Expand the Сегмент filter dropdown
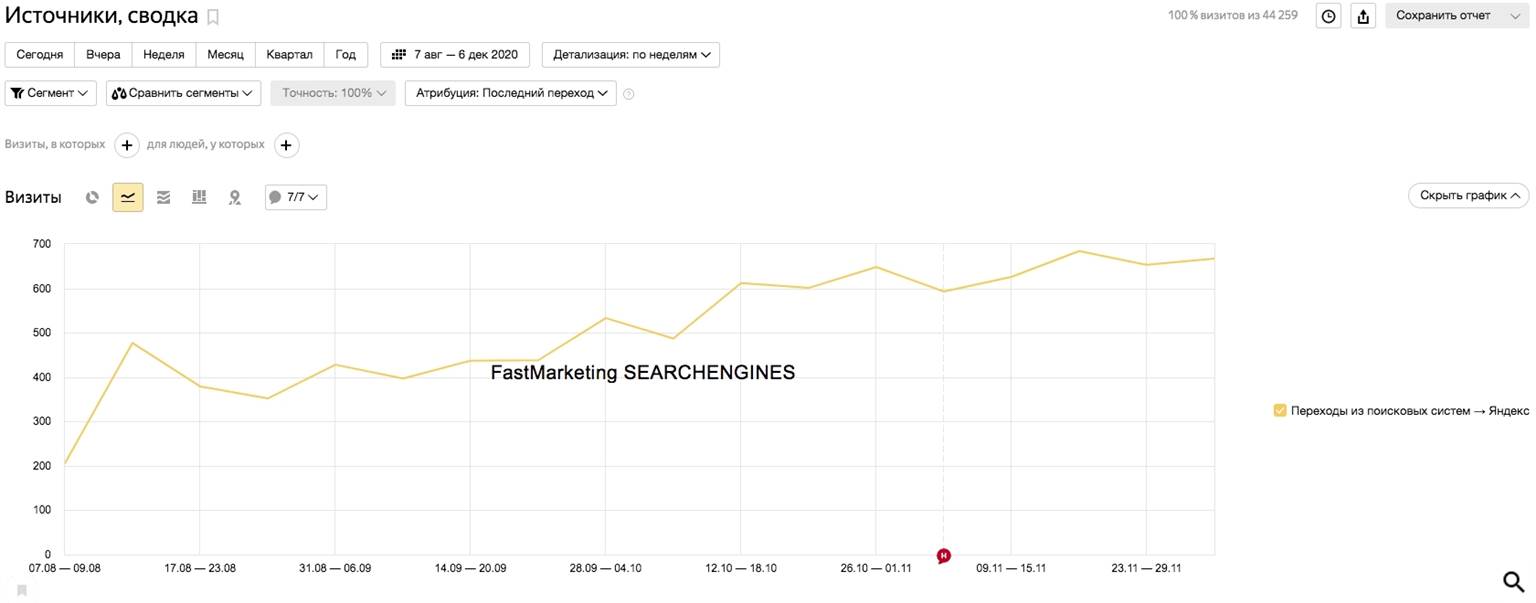Image resolution: width=1536 pixels, height=603 pixels. click(x=50, y=93)
